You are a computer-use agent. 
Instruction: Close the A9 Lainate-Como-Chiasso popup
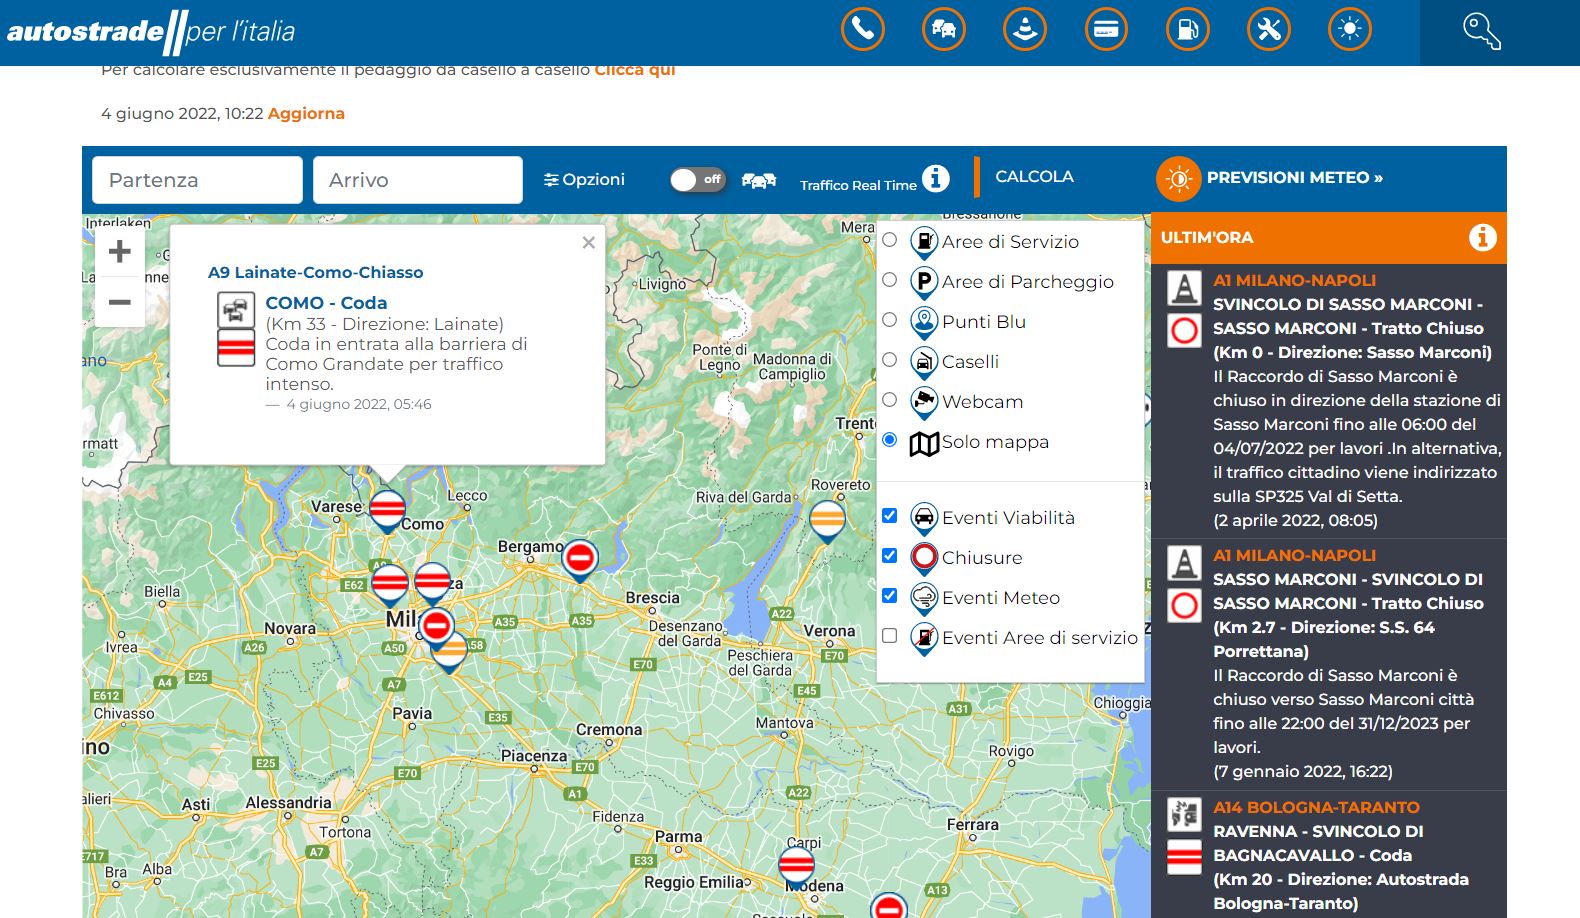pos(588,242)
